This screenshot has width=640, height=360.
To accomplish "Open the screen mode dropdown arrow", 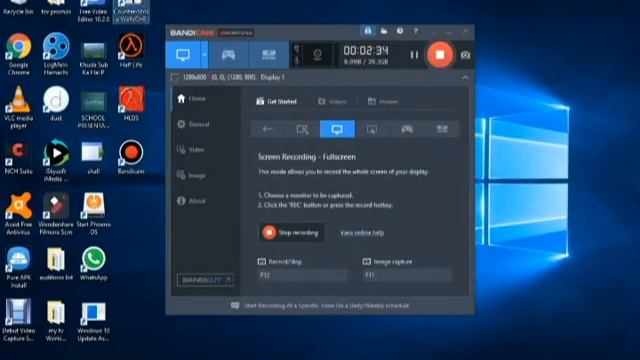I will [x=204, y=55].
